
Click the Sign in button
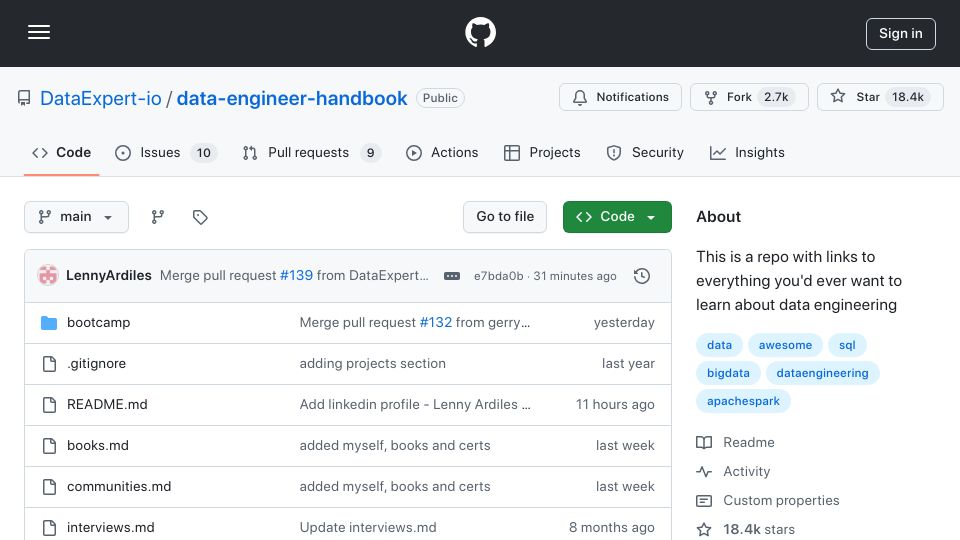click(901, 34)
